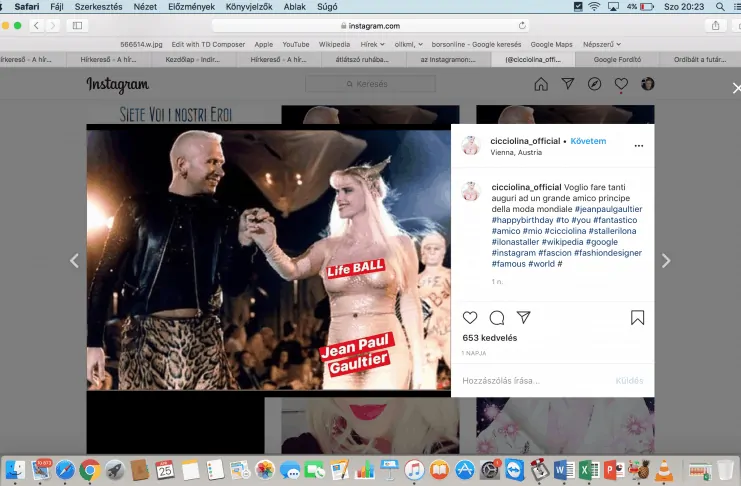The height and width of the screenshot is (486, 741).
Task: Click the instagram.com address bar
Action: [370, 26]
